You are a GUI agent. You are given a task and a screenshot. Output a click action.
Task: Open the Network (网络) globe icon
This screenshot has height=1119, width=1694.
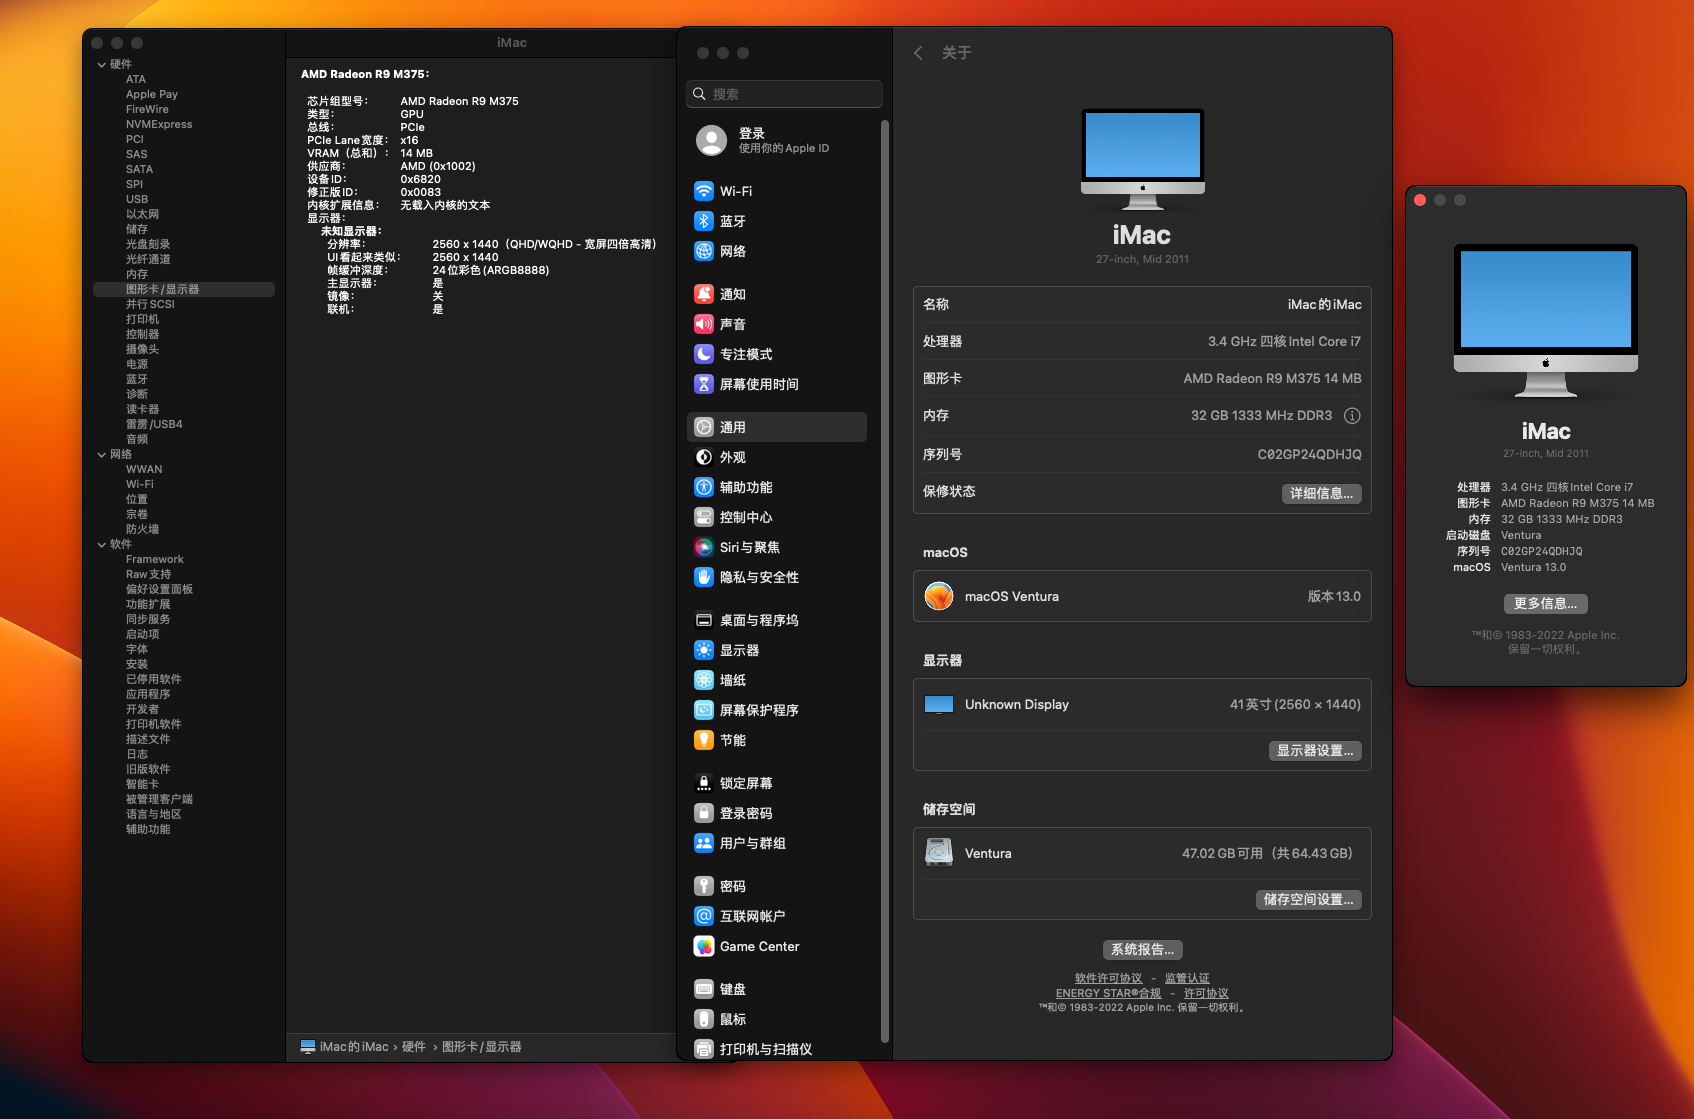pyautogui.click(x=704, y=251)
